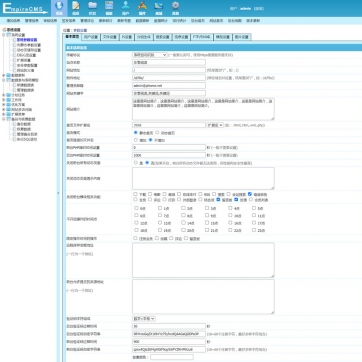Expand the 计划任务 tree node

click(4, 95)
